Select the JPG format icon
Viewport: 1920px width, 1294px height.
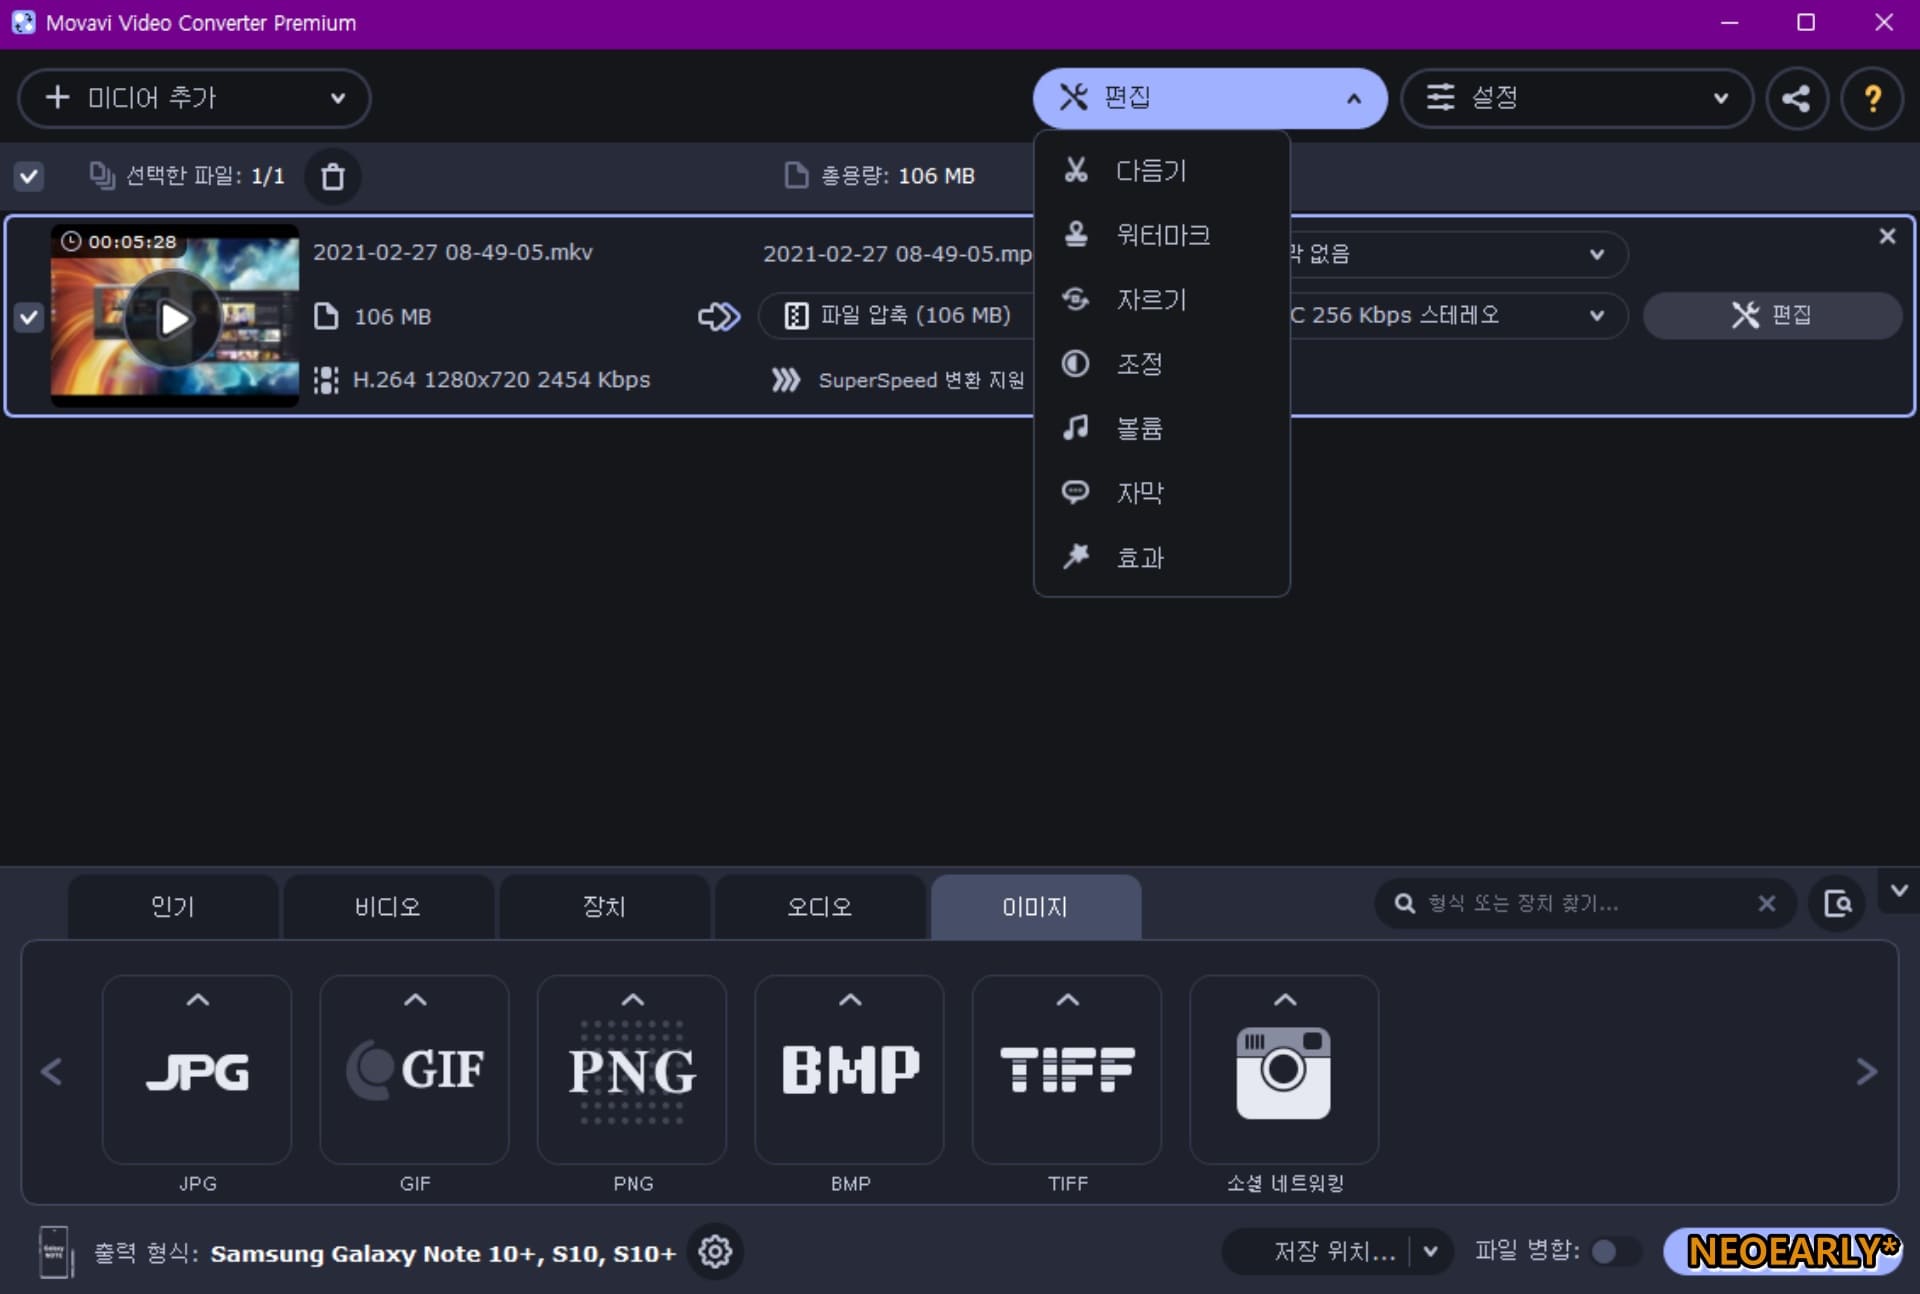[197, 1071]
